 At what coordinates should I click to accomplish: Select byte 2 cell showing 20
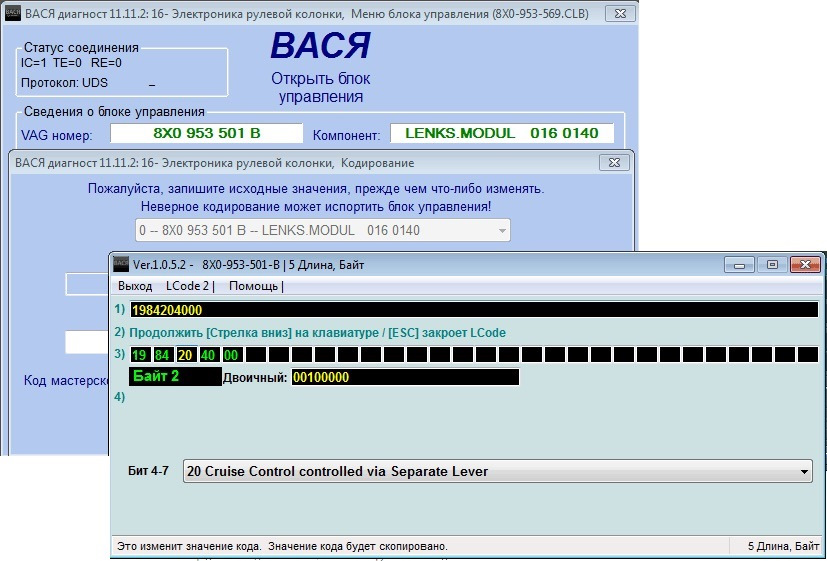click(185, 355)
